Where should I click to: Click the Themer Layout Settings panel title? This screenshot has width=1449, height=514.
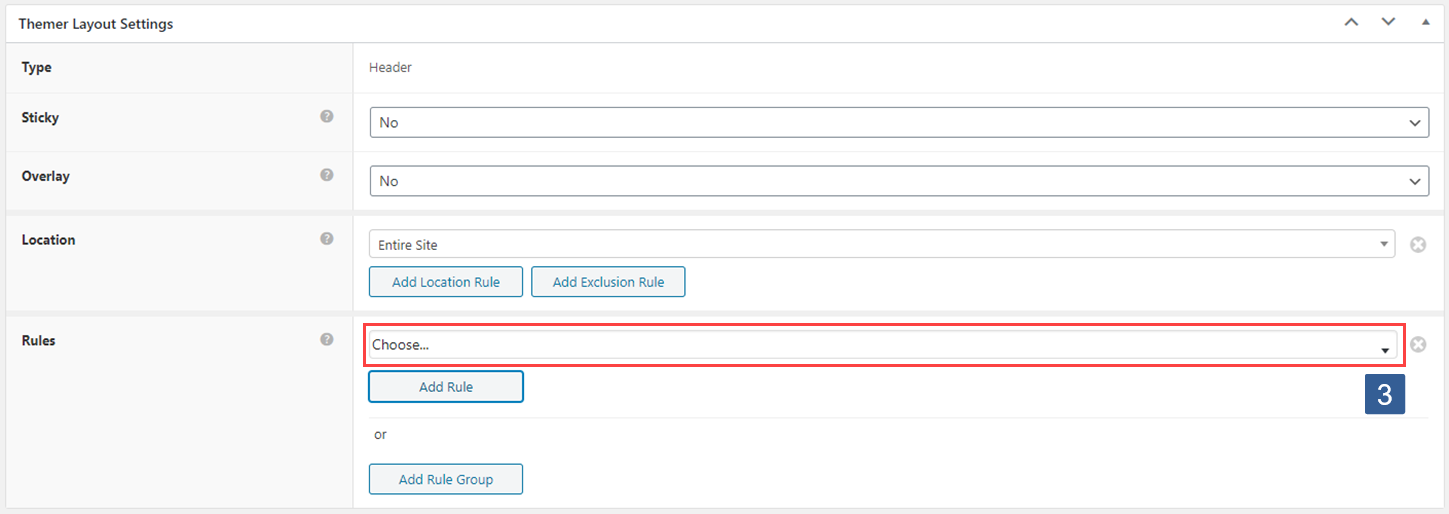click(96, 24)
